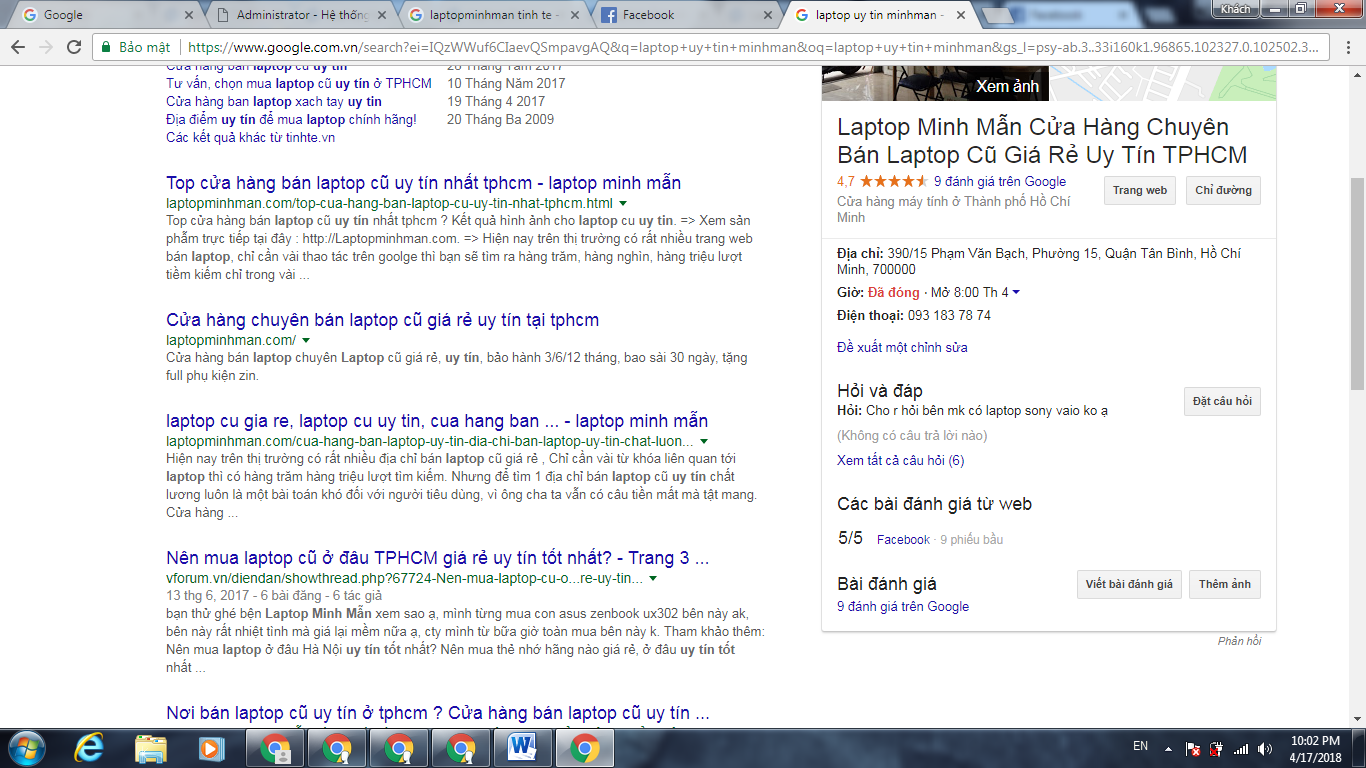Open 'Cửa hàng ban laptop xach tay uy tín' sublink

[x=274, y=101]
